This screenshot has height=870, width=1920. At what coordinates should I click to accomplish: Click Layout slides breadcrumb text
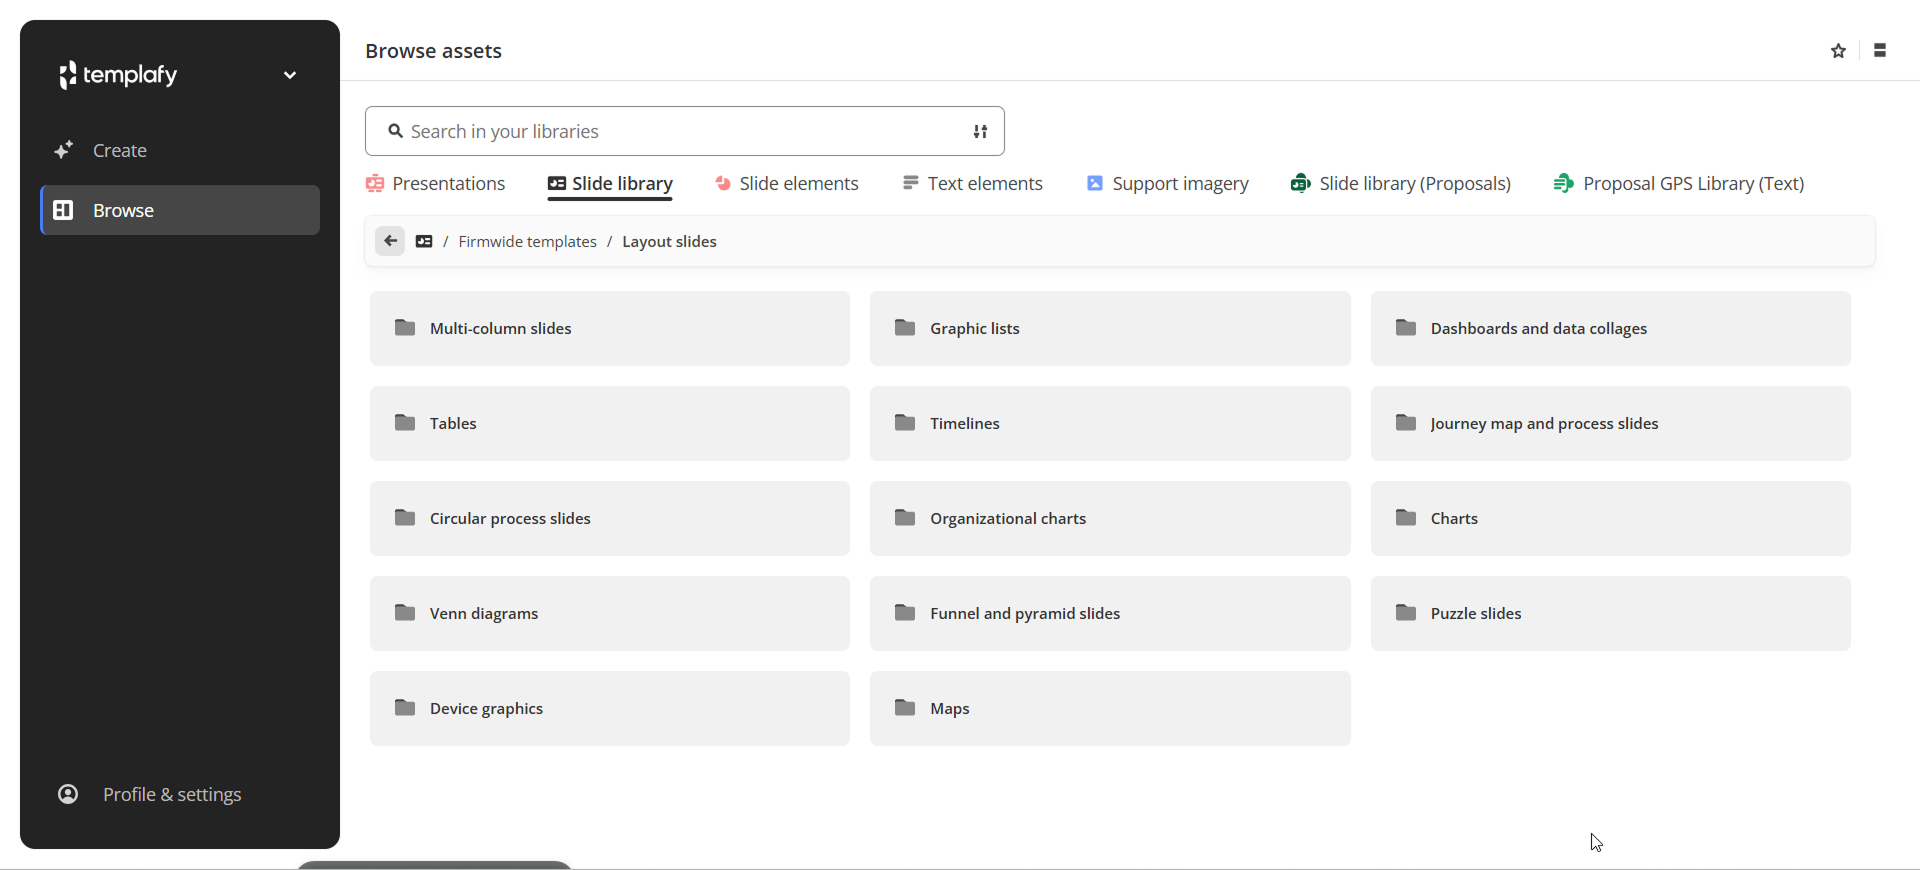670,242
